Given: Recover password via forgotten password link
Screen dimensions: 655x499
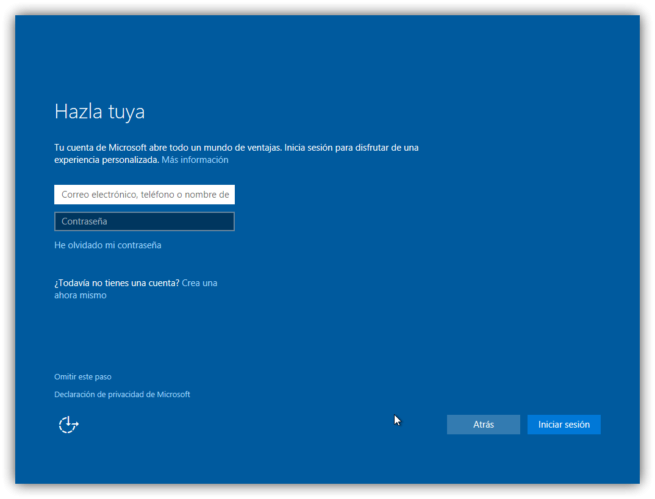Looking at the screenshot, I should (x=107, y=245).
